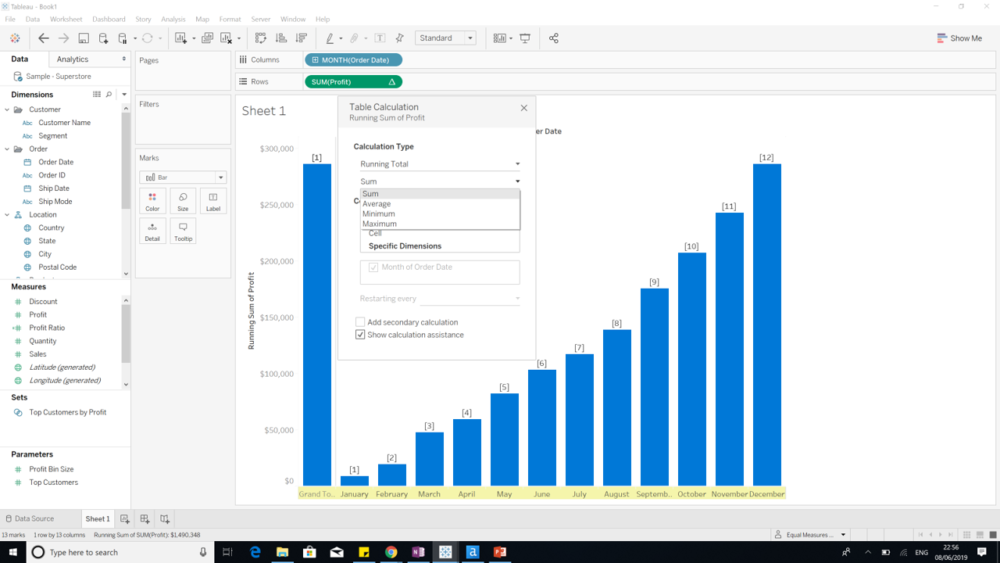Open the Analysis menu
The height and width of the screenshot is (563, 1000).
click(173, 19)
